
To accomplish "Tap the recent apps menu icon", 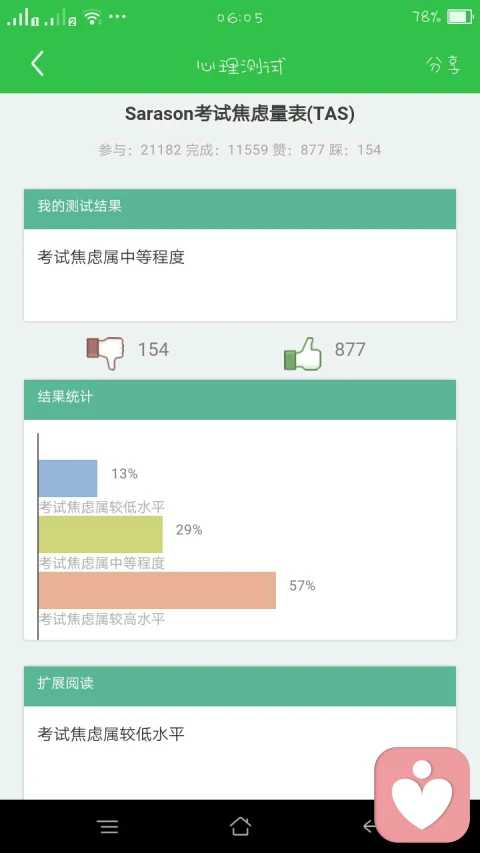I will (x=108, y=827).
